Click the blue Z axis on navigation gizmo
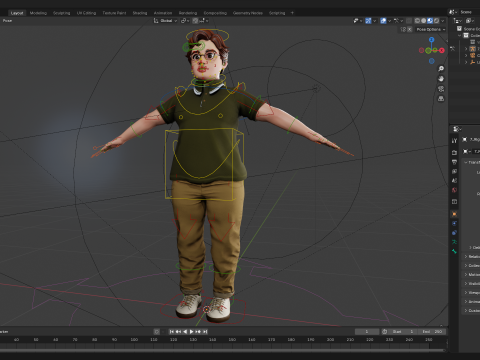This screenshot has height=360, width=480. [x=432, y=40]
